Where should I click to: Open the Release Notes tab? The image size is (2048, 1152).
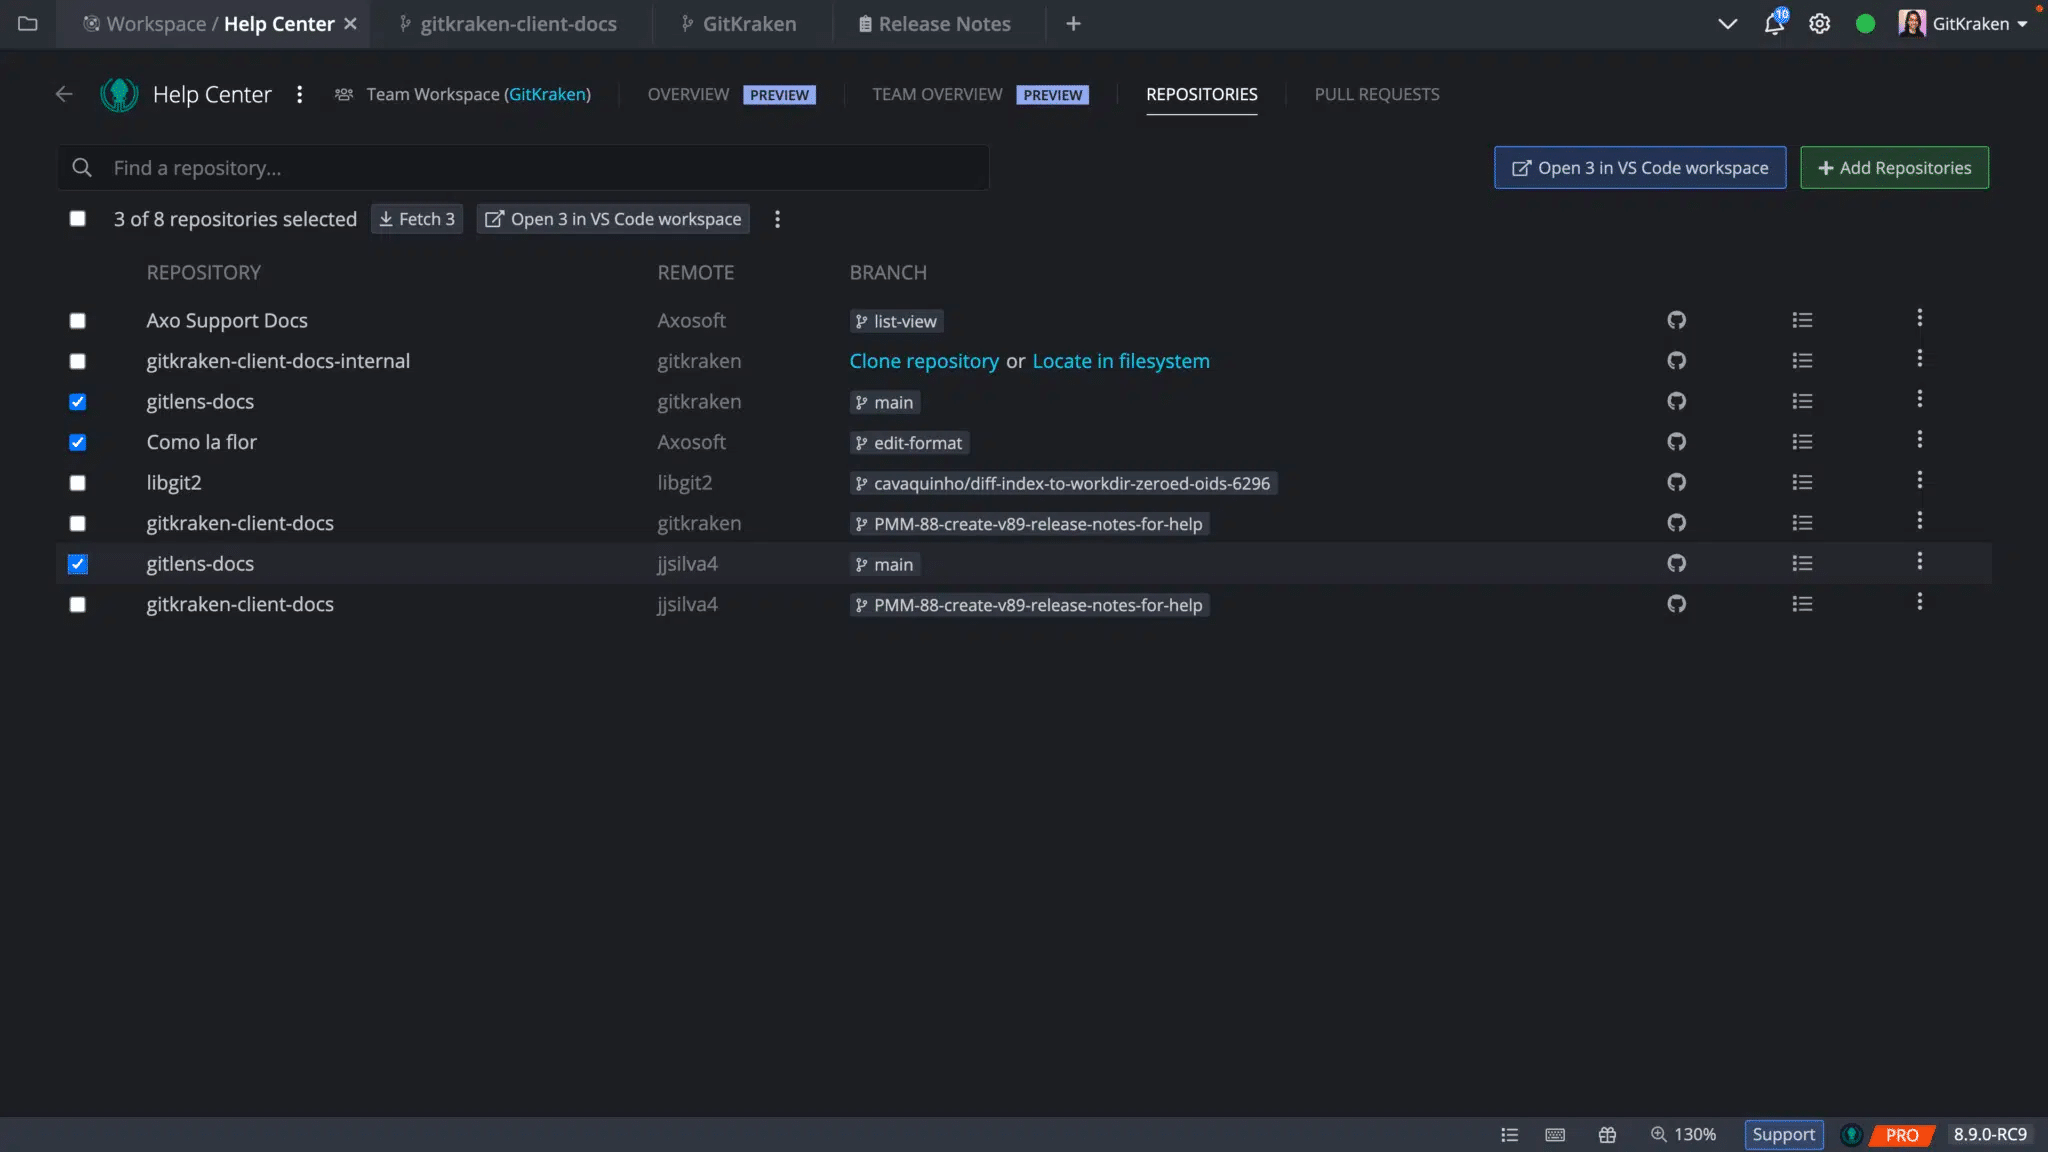tap(934, 23)
